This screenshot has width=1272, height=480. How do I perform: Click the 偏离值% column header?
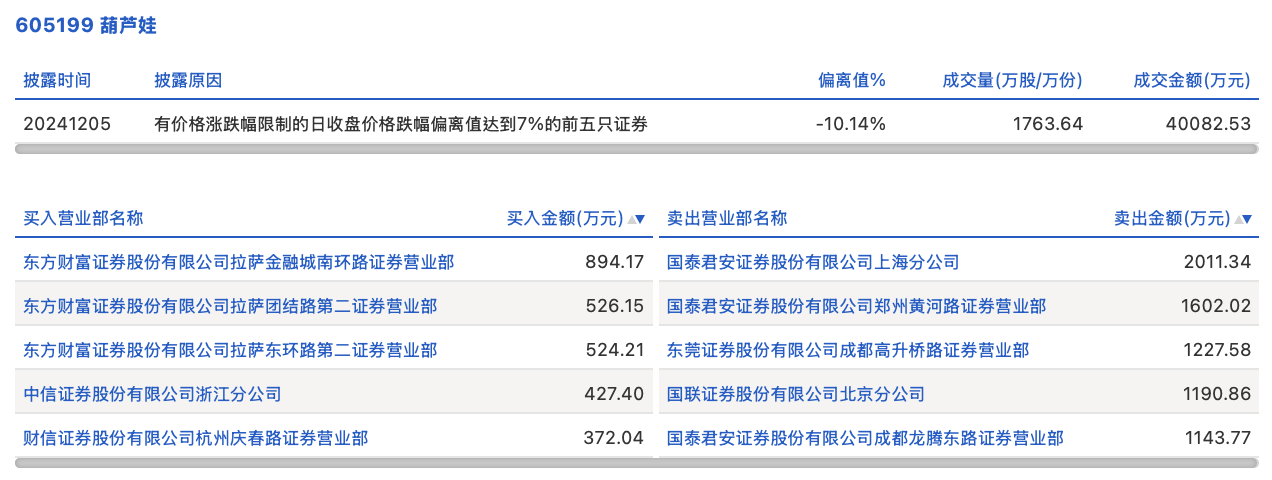pyautogui.click(x=852, y=81)
